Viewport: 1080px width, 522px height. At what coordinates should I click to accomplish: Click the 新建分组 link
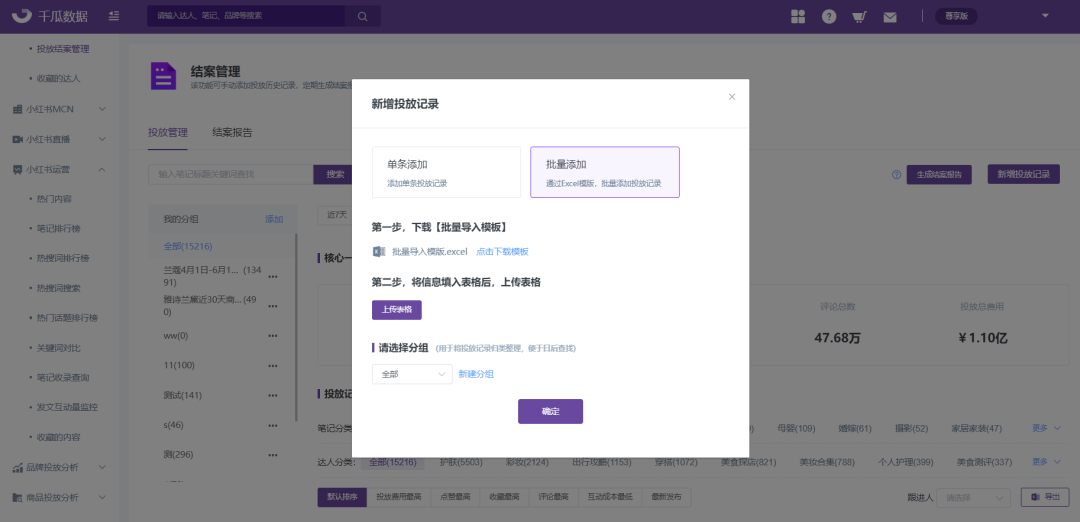tap(476, 374)
